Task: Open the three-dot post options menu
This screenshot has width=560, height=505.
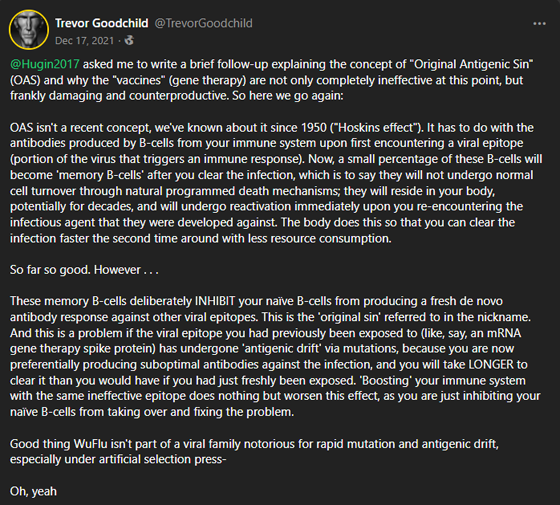Action: 539,24
